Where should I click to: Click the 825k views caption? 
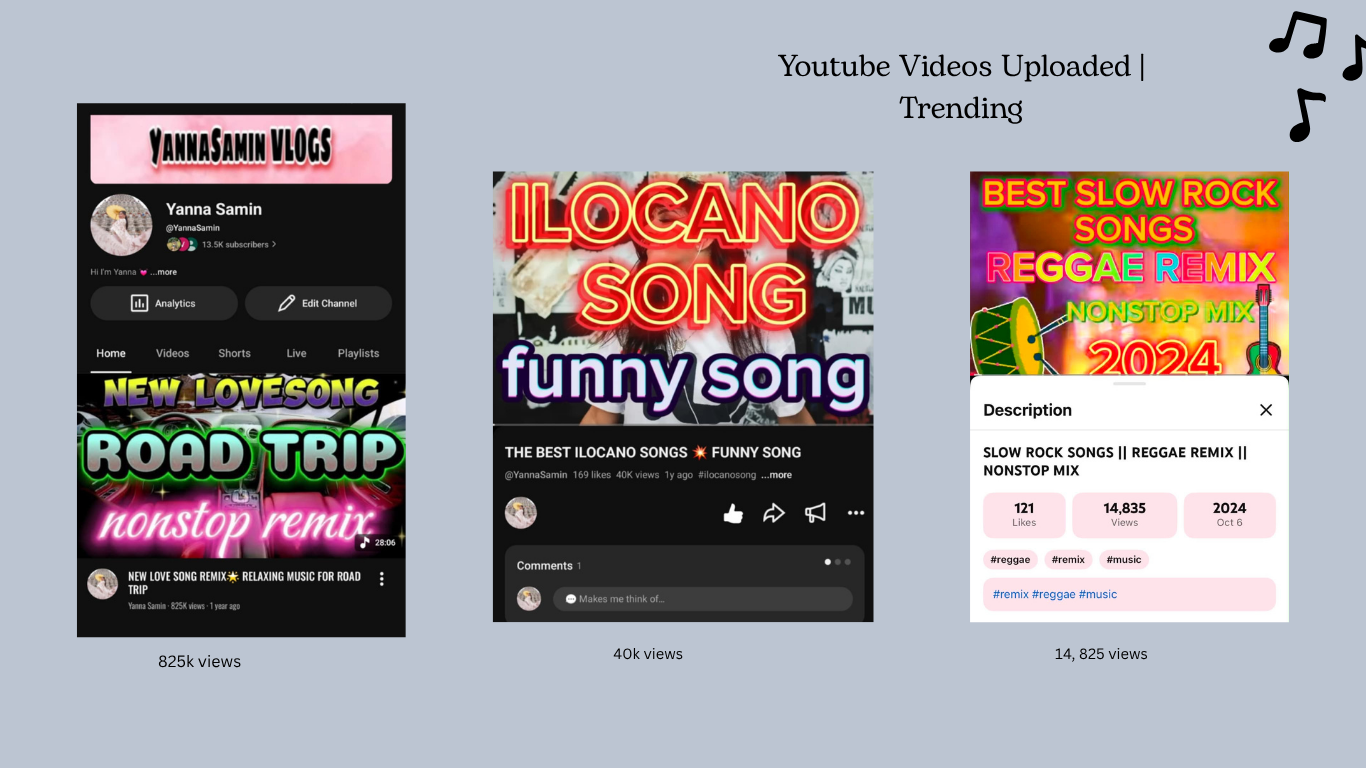tap(199, 661)
